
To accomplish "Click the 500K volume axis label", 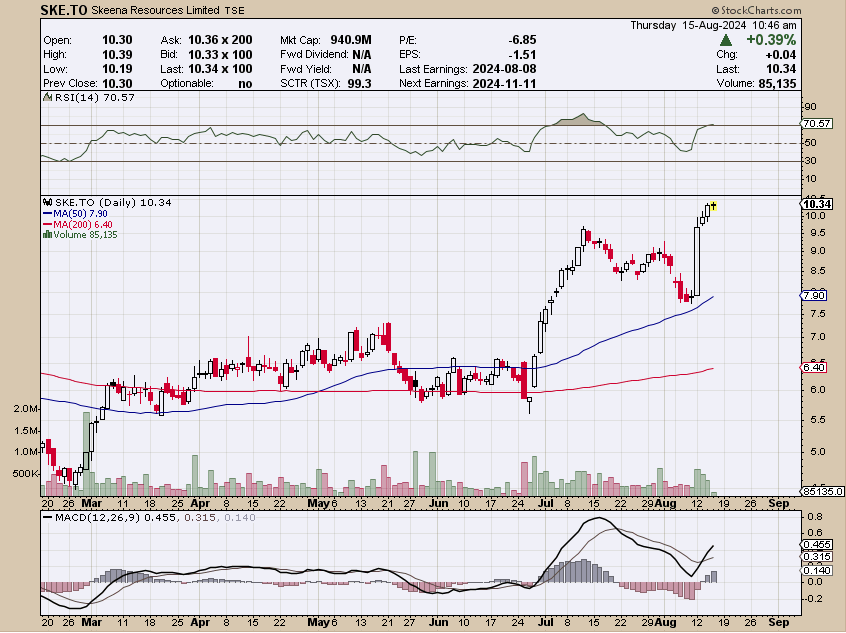I will coord(25,474).
